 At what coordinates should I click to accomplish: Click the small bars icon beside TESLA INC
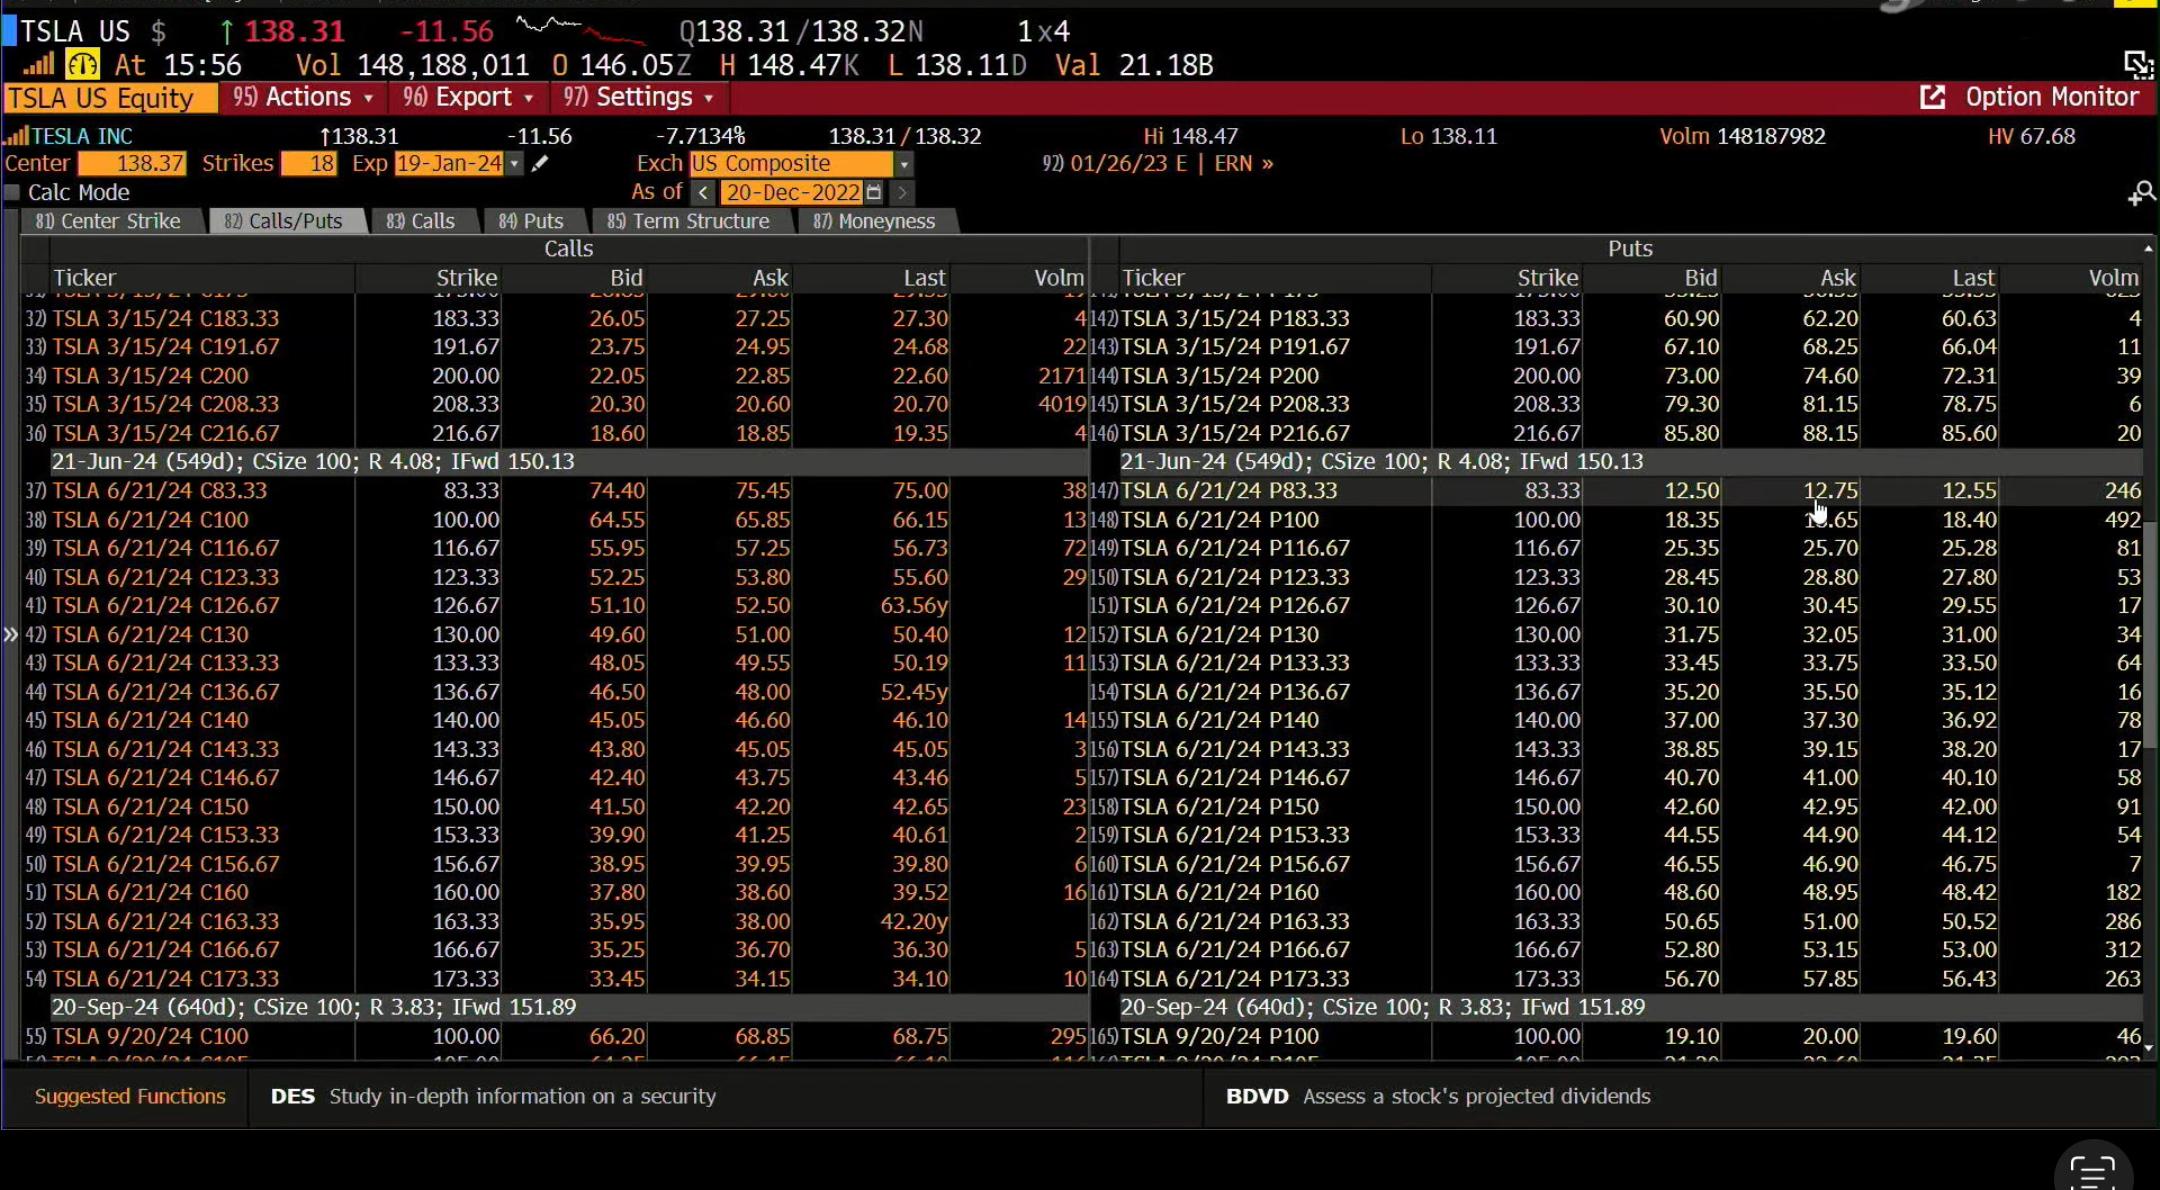[x=16, y=136]
